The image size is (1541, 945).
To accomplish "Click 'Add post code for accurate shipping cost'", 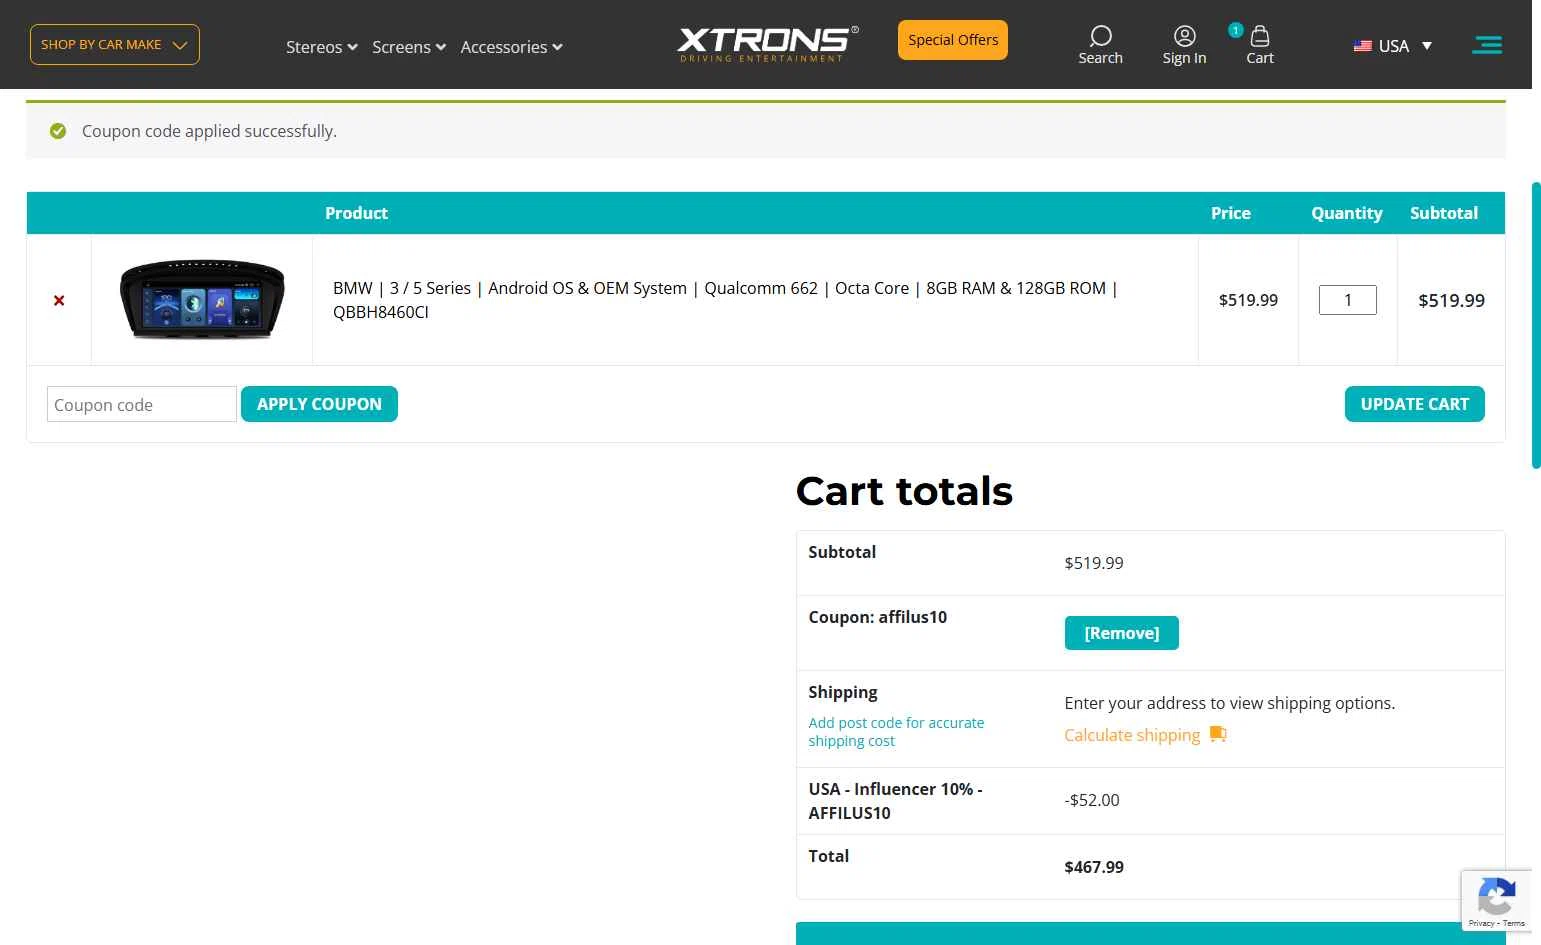I will [896, 732].
